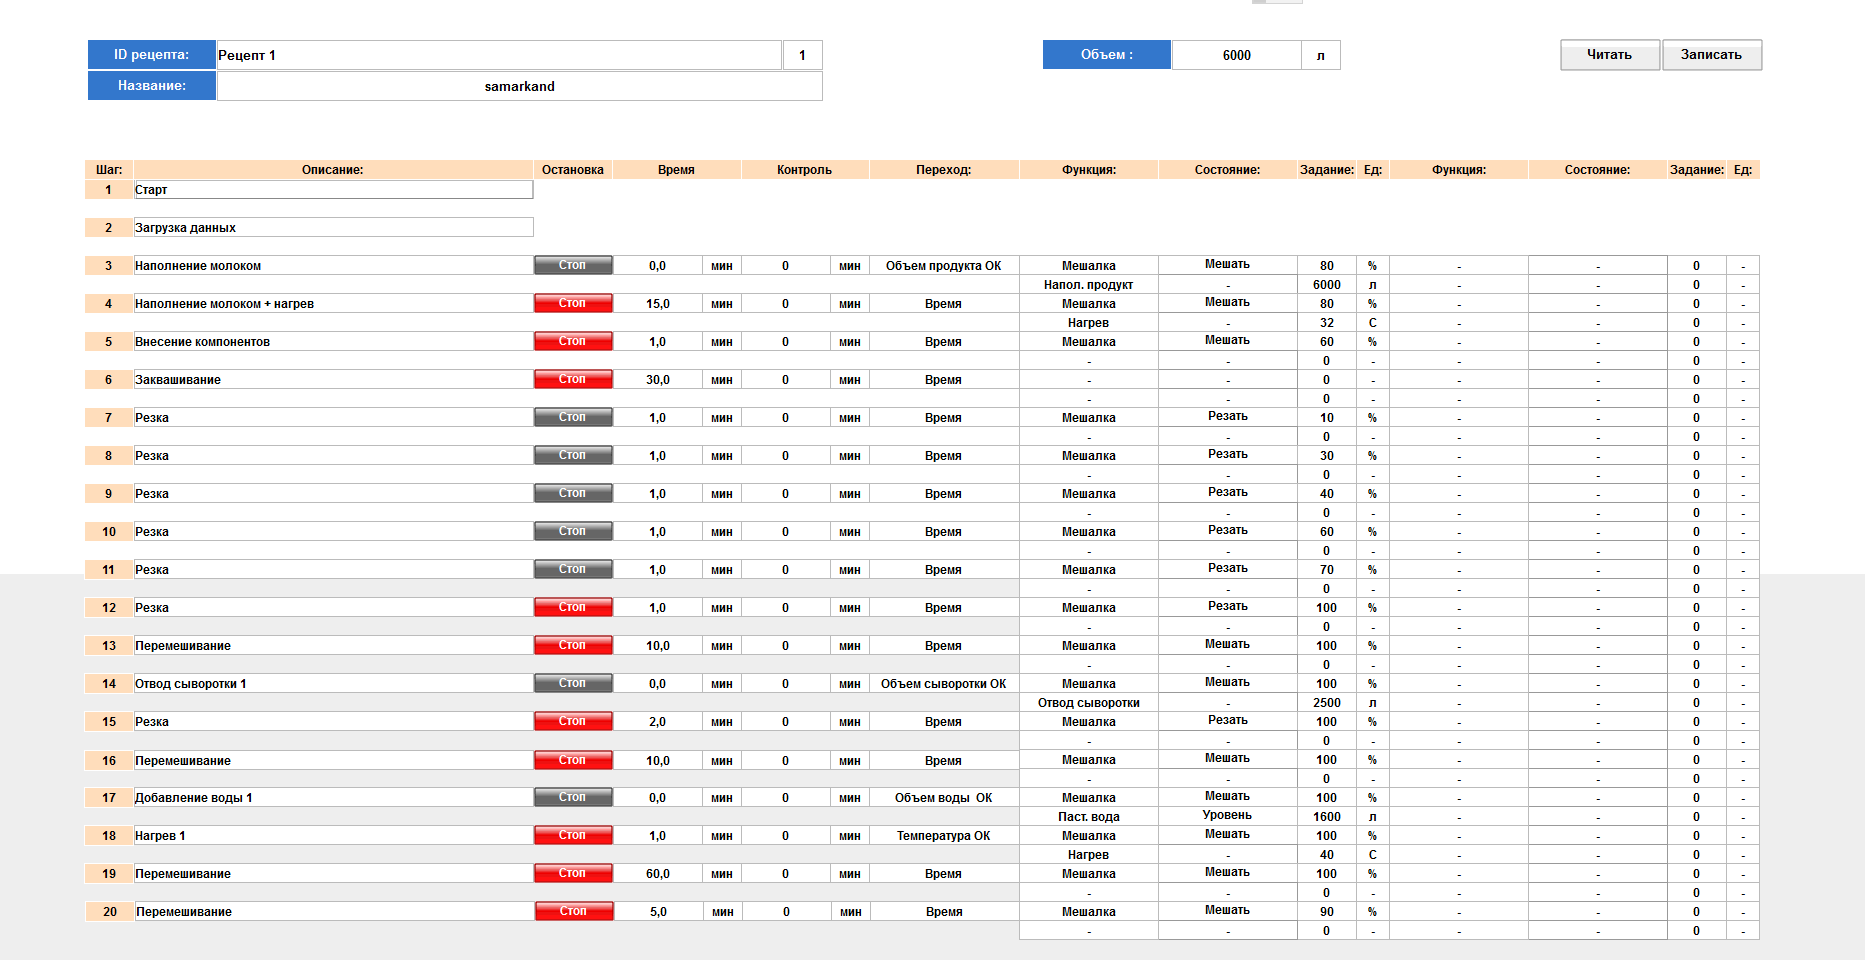Click the 2500 task value cell
The height and width of the screenshot is (960, 1865).
pyautogui.click(x=1326, y=703)
